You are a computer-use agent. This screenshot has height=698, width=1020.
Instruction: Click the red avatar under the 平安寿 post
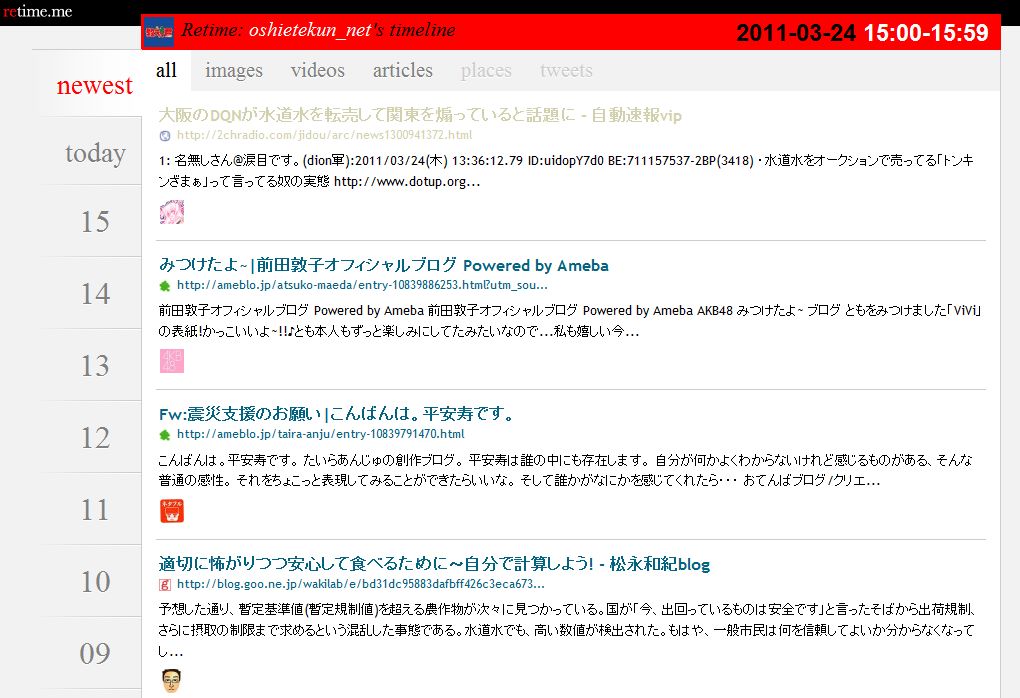[x=172, y=511]
